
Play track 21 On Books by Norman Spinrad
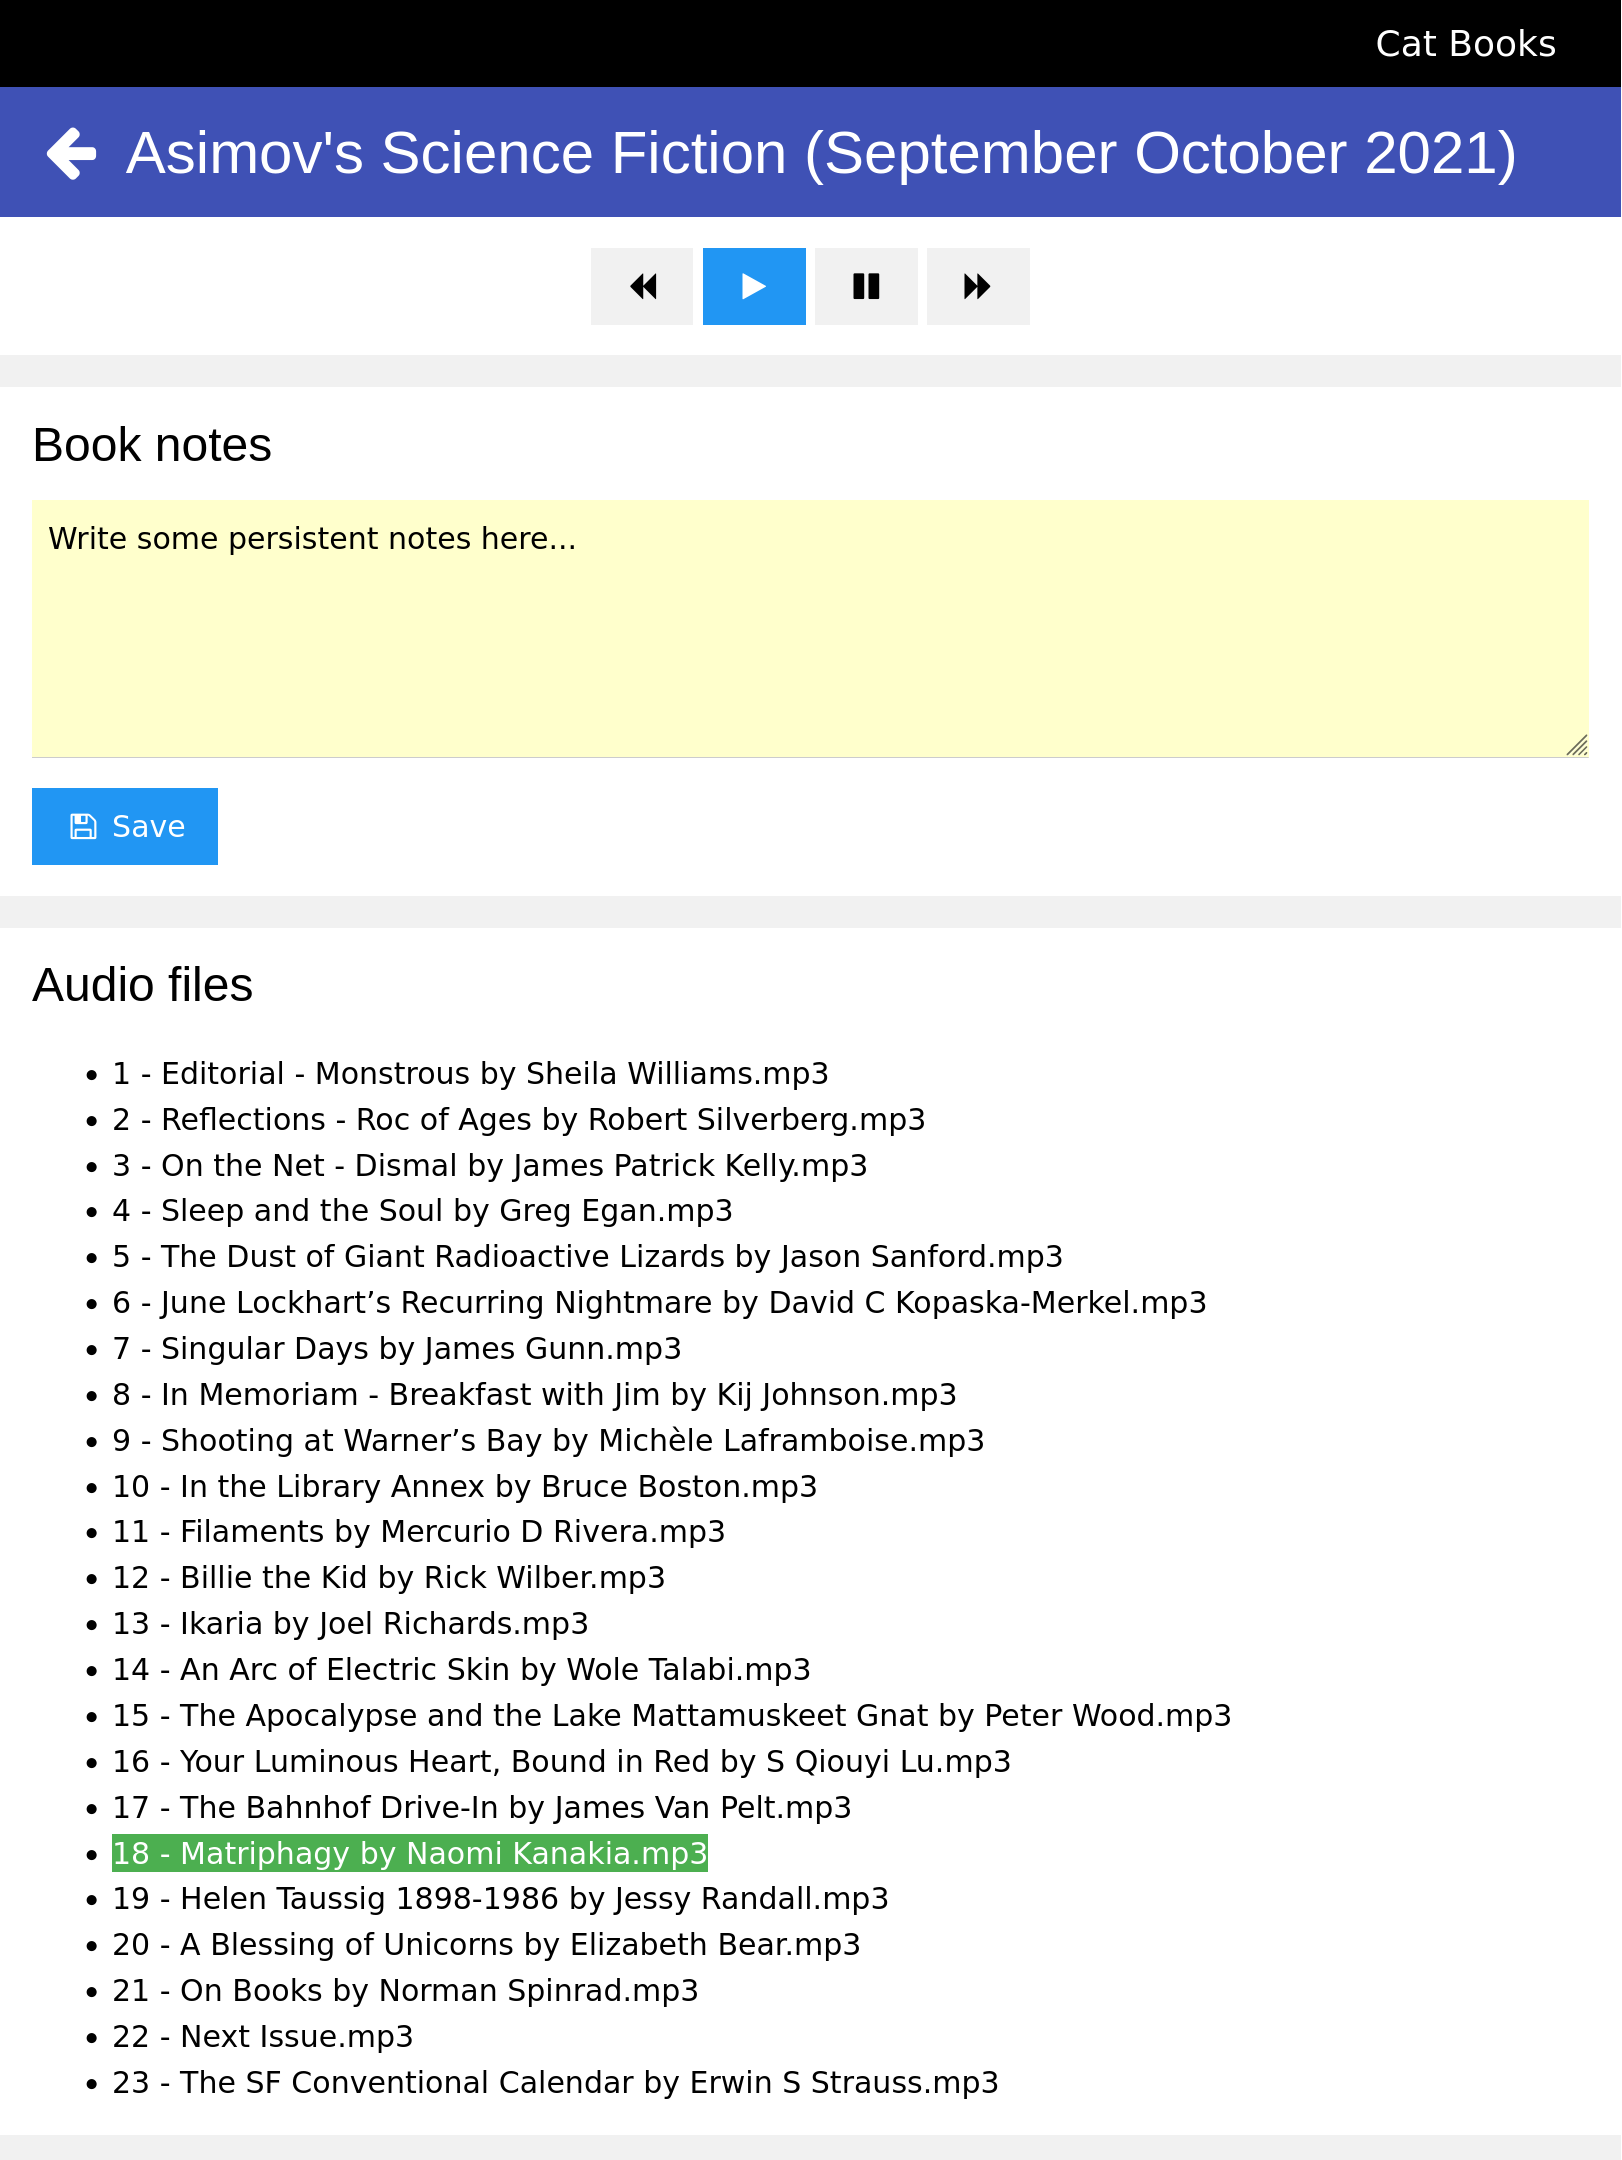(405, 1991)
